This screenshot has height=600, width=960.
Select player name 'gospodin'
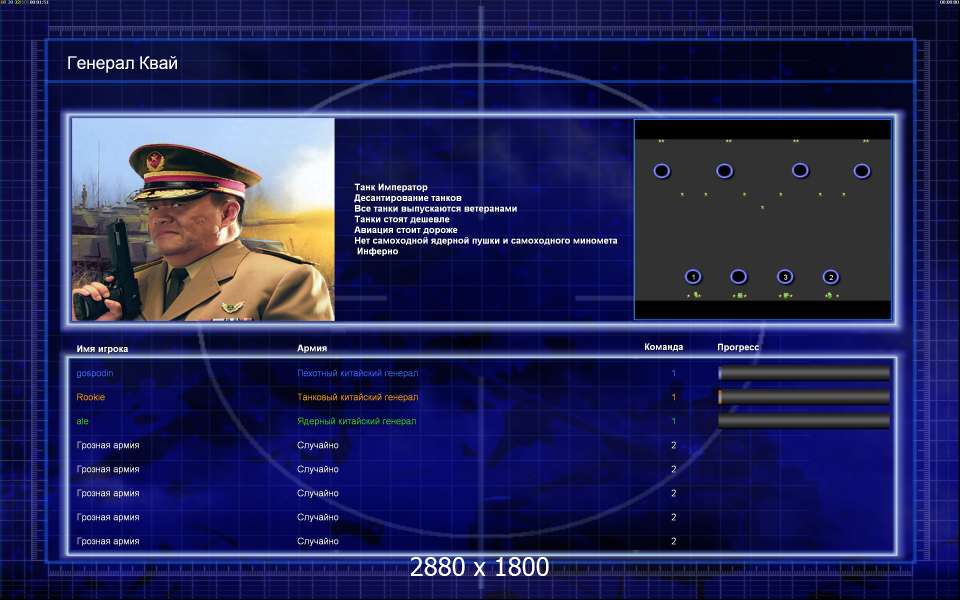click(x=94, y=373)
